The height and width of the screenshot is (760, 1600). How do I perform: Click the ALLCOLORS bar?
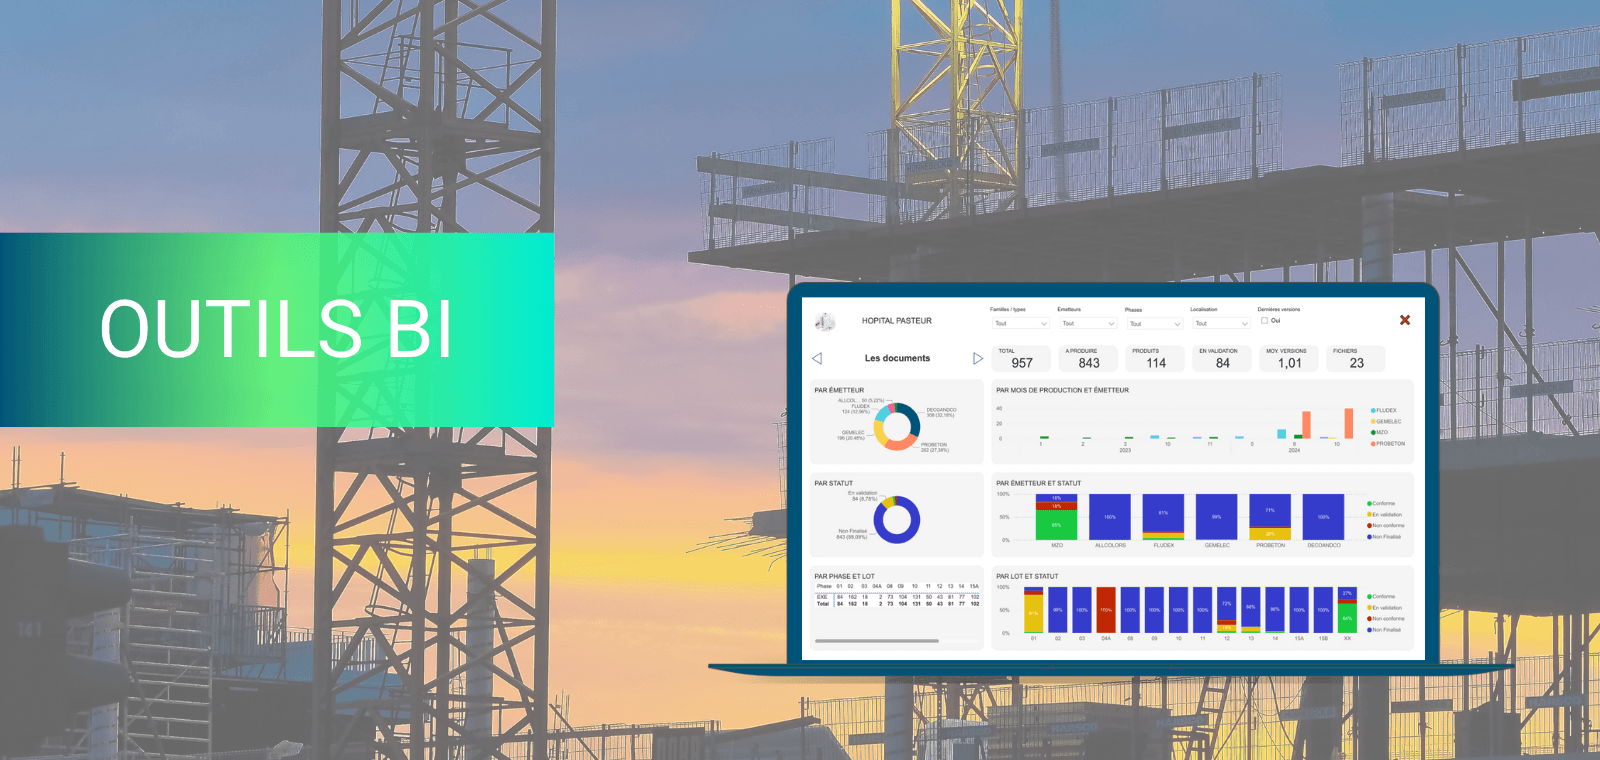point(1110,517)
